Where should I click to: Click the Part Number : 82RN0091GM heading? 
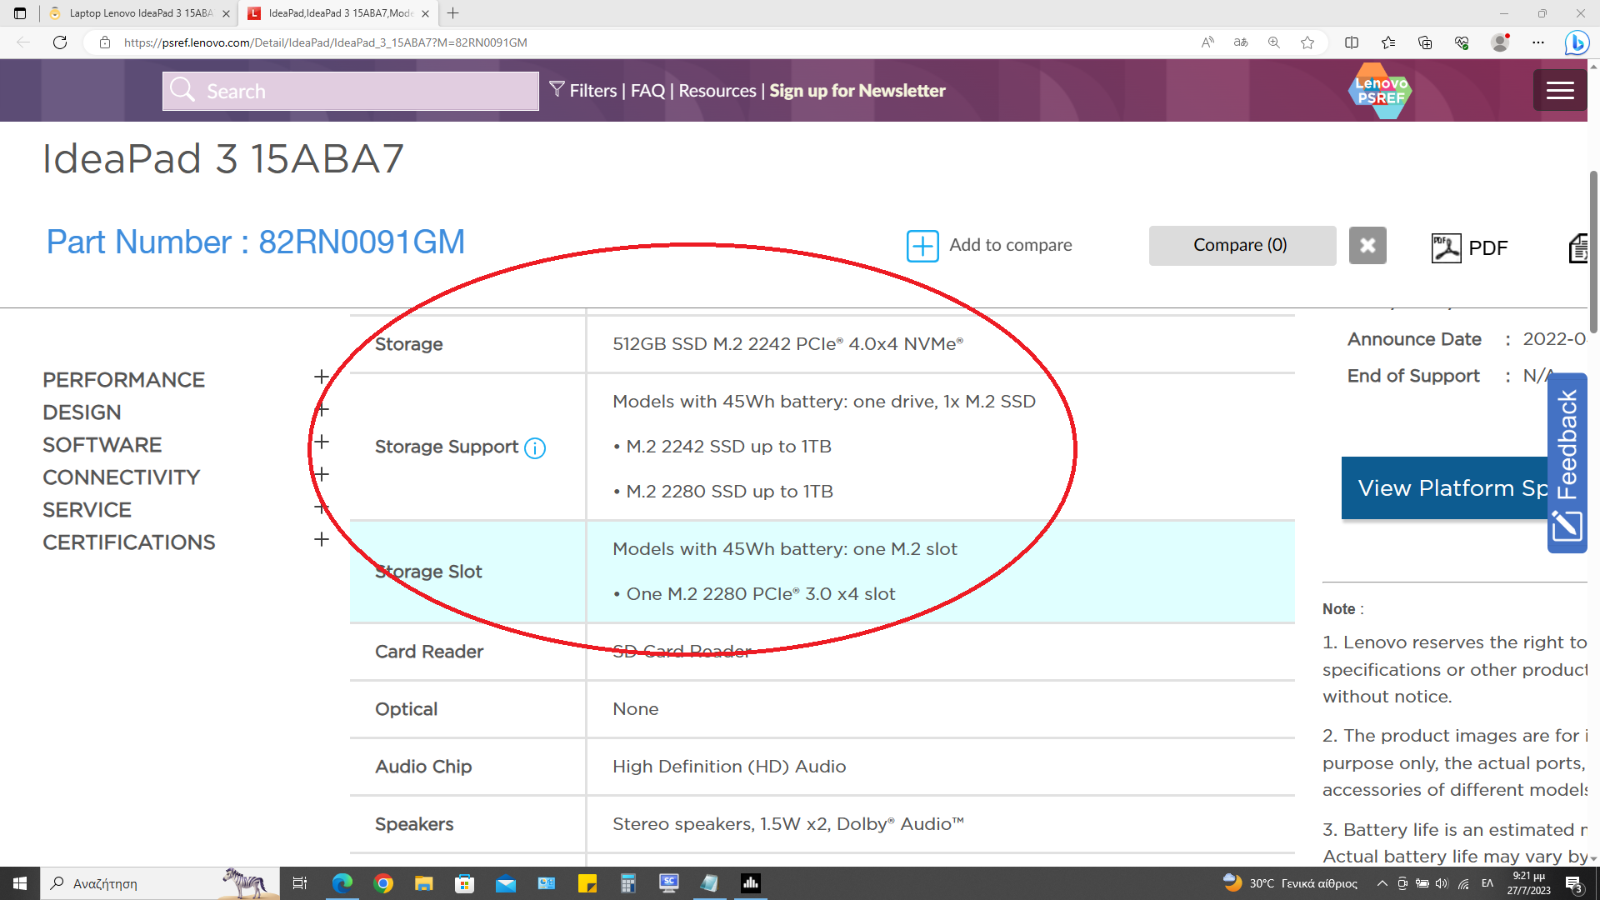pyautogui.click(x=256, y=242)
